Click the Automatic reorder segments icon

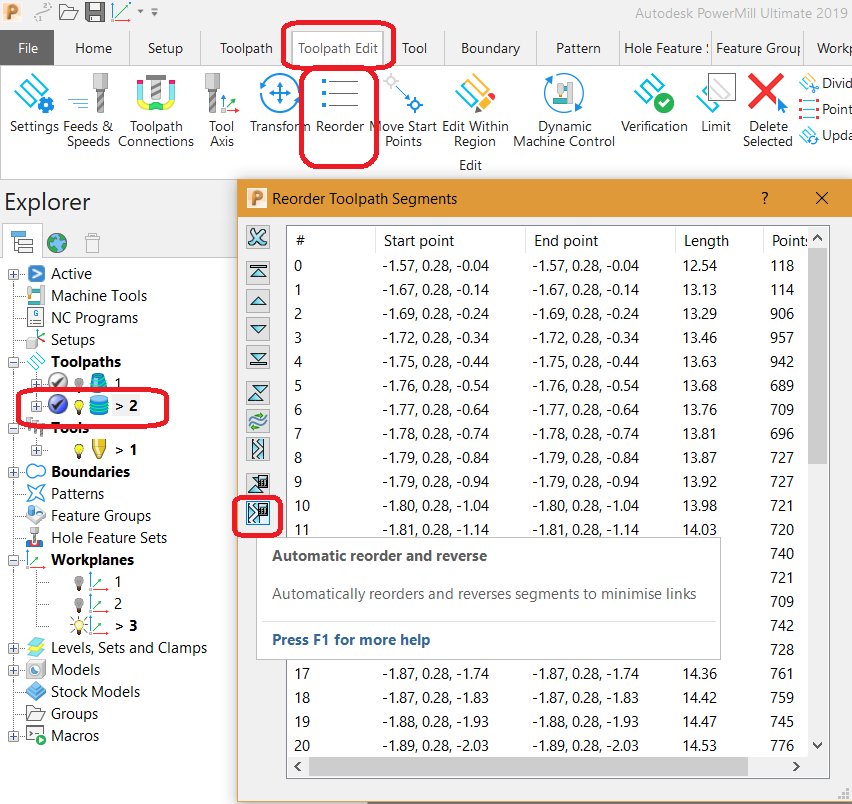258,482
